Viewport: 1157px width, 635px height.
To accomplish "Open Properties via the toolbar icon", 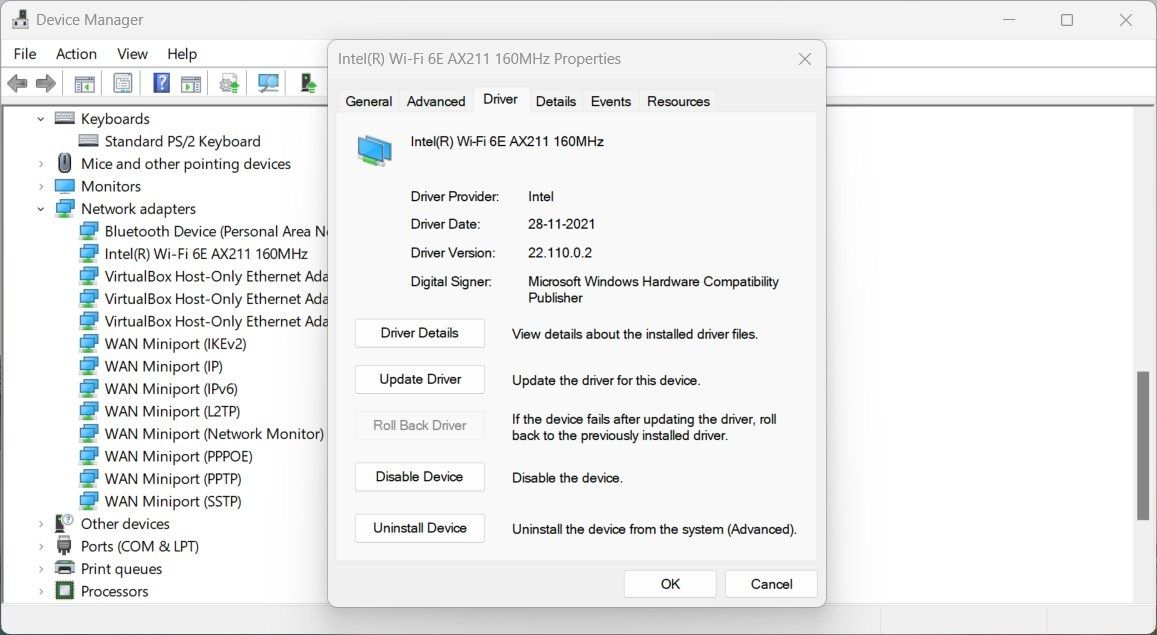I will pyautogui.click(x=122, y=83).
